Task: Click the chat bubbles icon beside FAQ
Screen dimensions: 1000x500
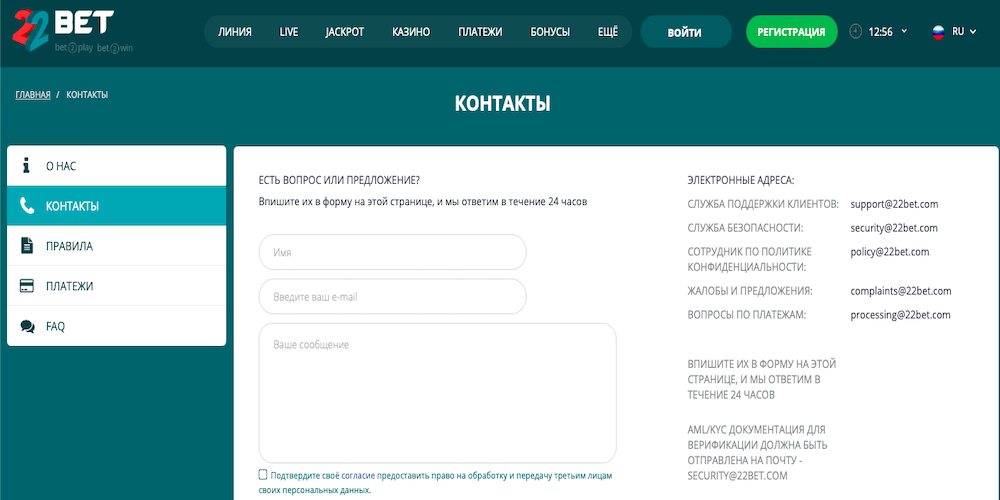Action: (x=27, y=326)
